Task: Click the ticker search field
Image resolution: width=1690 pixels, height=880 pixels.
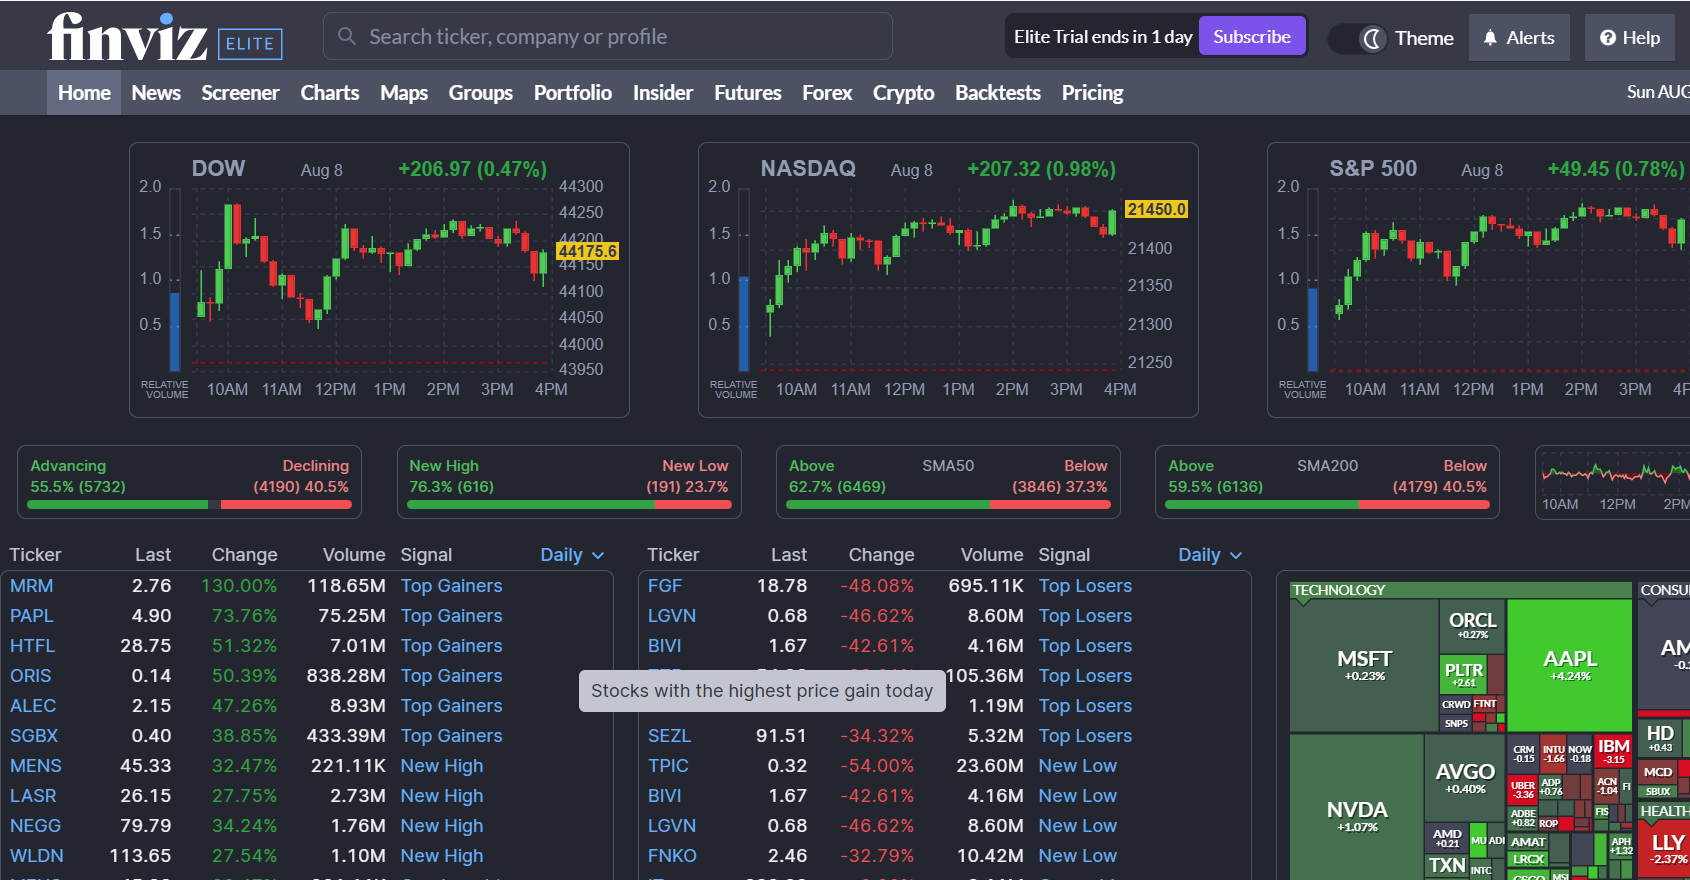Action: point(608,36)
